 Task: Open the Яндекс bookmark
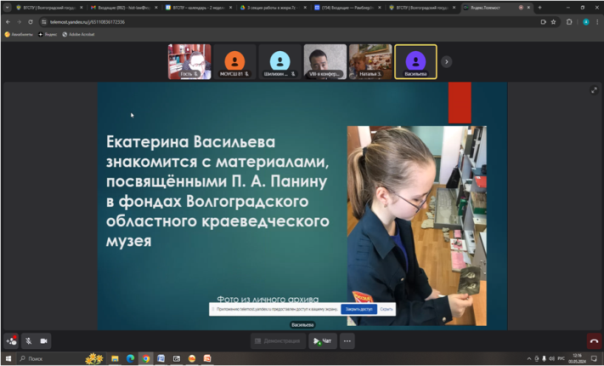(x=47, y=34)
